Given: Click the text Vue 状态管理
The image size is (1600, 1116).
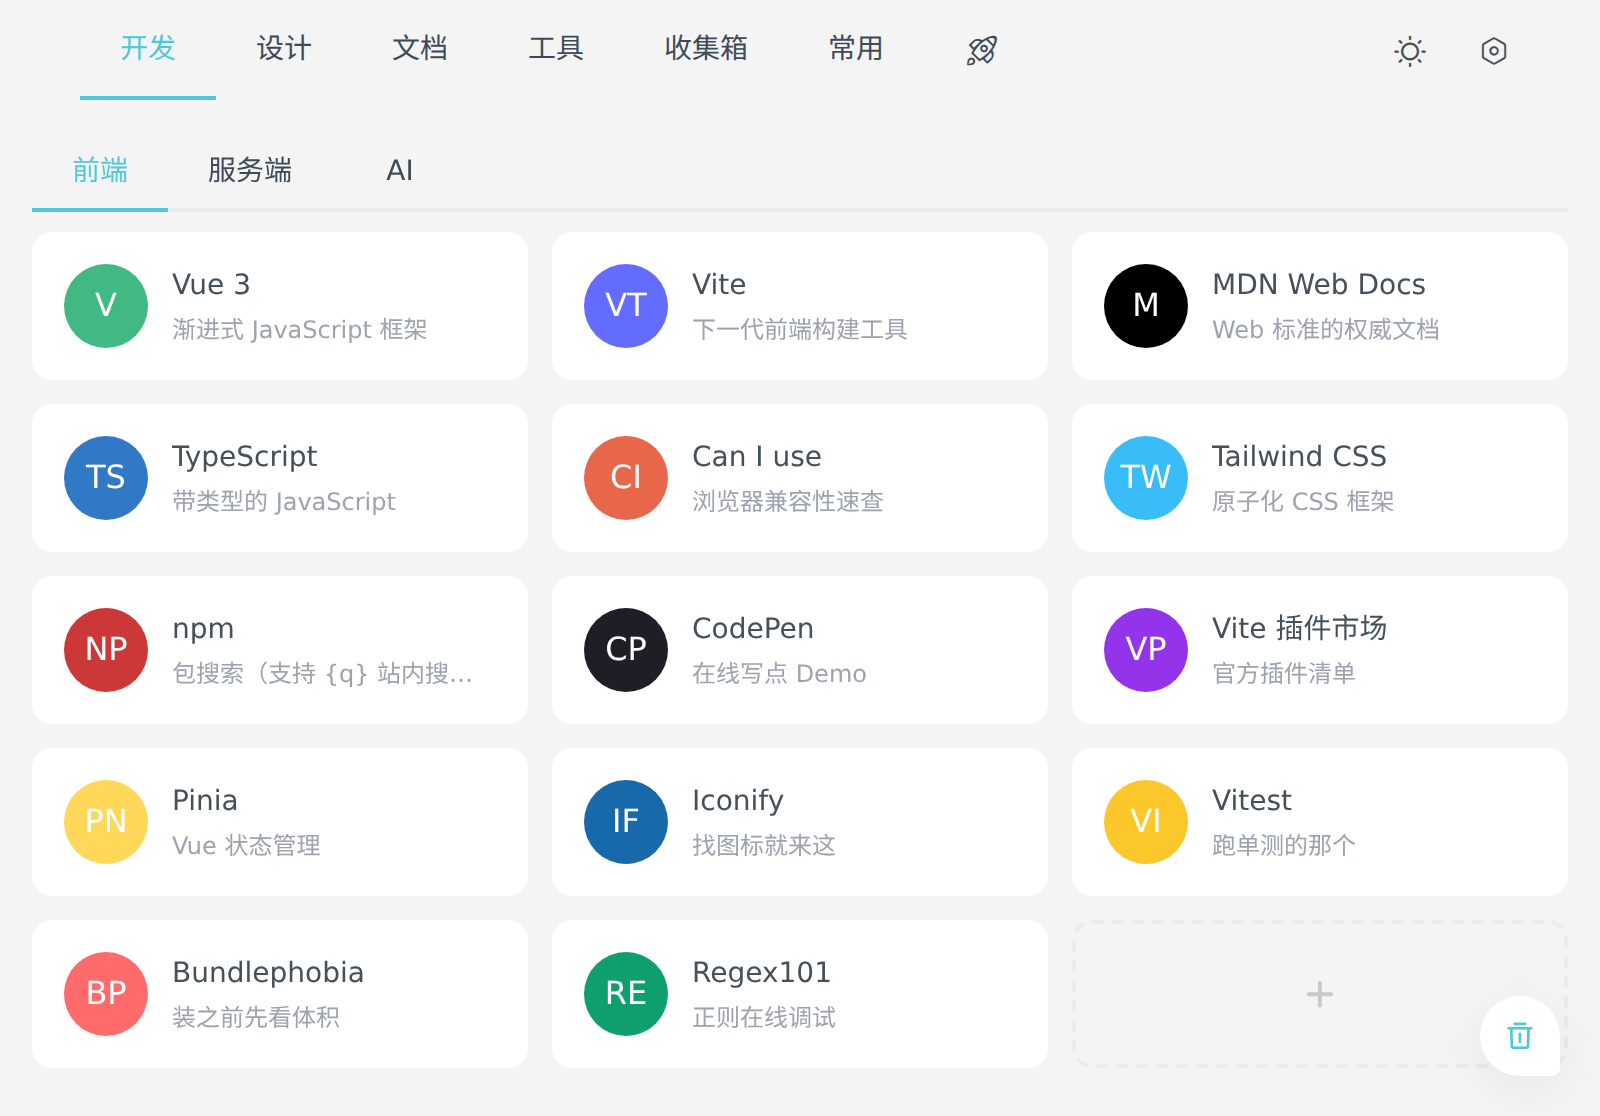Looking at the screenshot, I should (246, 845).
